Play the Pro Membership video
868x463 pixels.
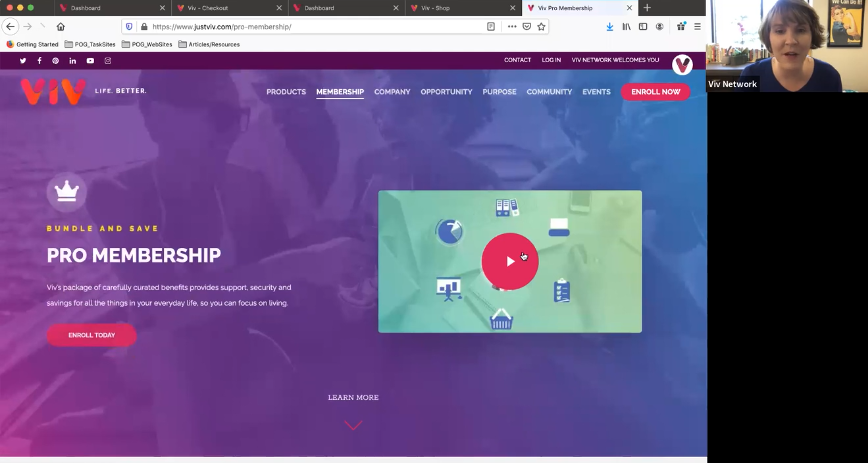[x=510, y=261]
